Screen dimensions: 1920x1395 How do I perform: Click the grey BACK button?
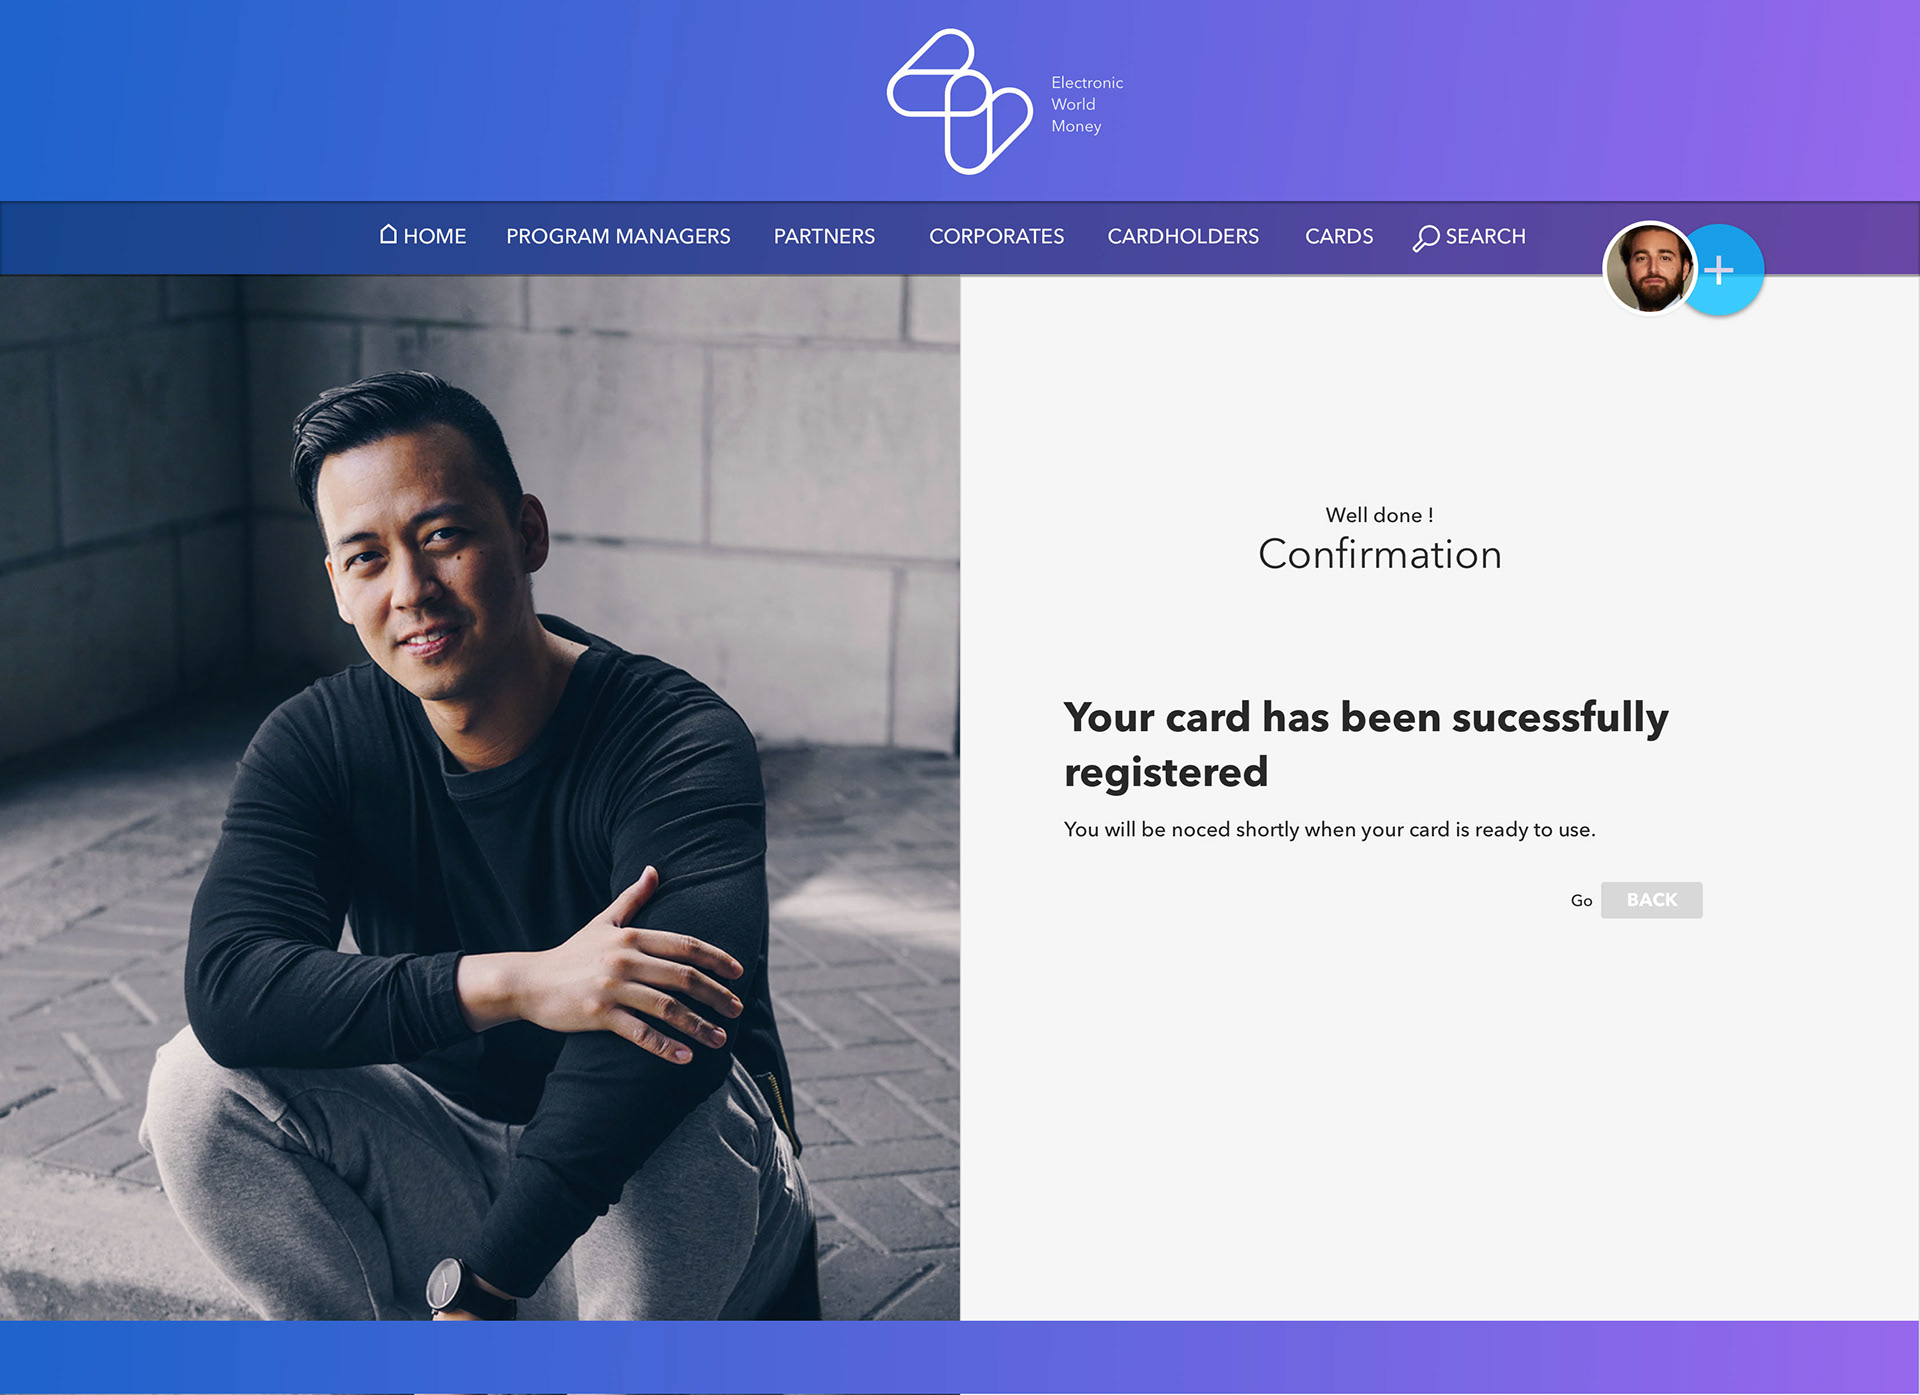point(1652,900)
